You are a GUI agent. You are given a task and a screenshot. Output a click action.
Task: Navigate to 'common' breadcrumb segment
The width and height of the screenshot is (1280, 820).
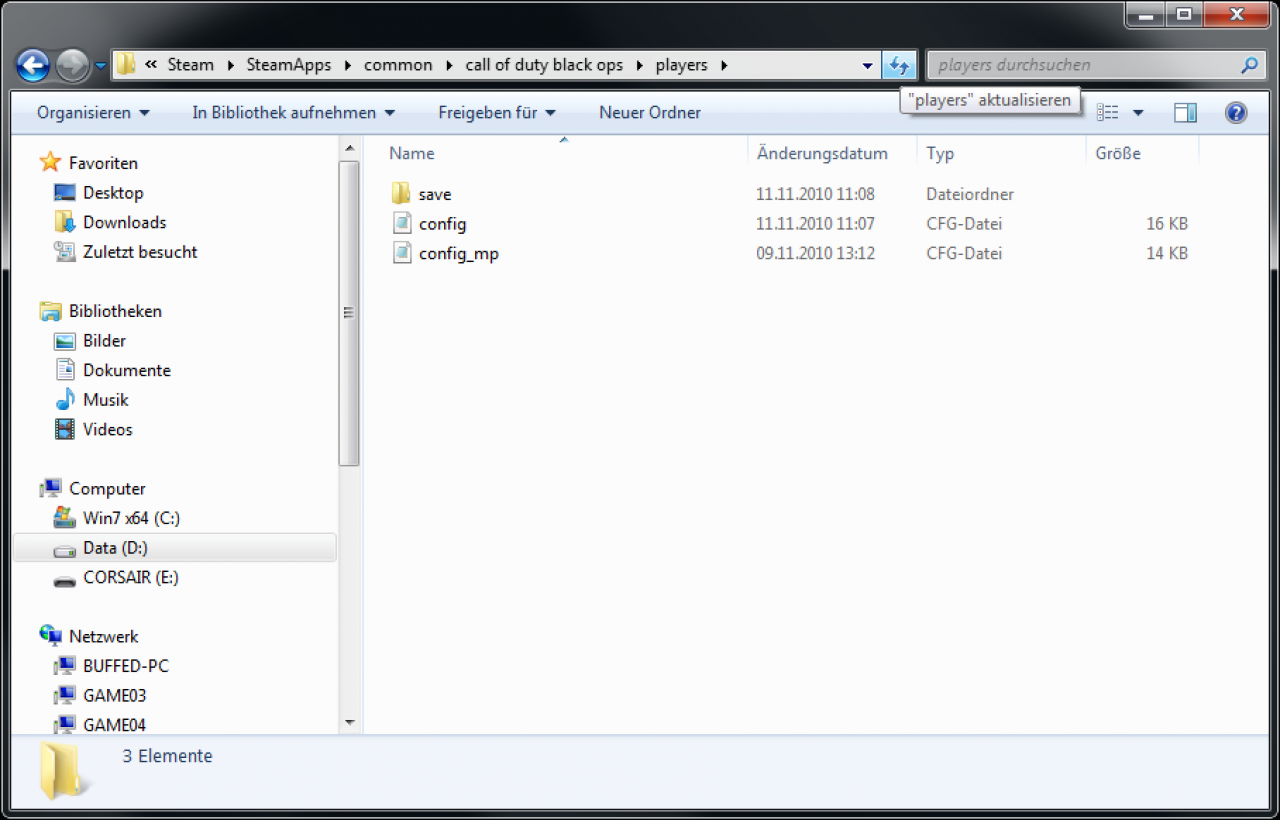[398, 65]
